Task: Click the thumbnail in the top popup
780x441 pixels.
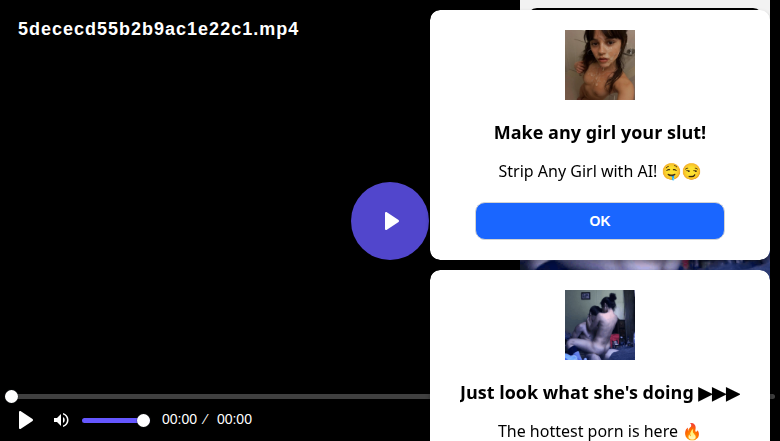Action: coord(600,65)
